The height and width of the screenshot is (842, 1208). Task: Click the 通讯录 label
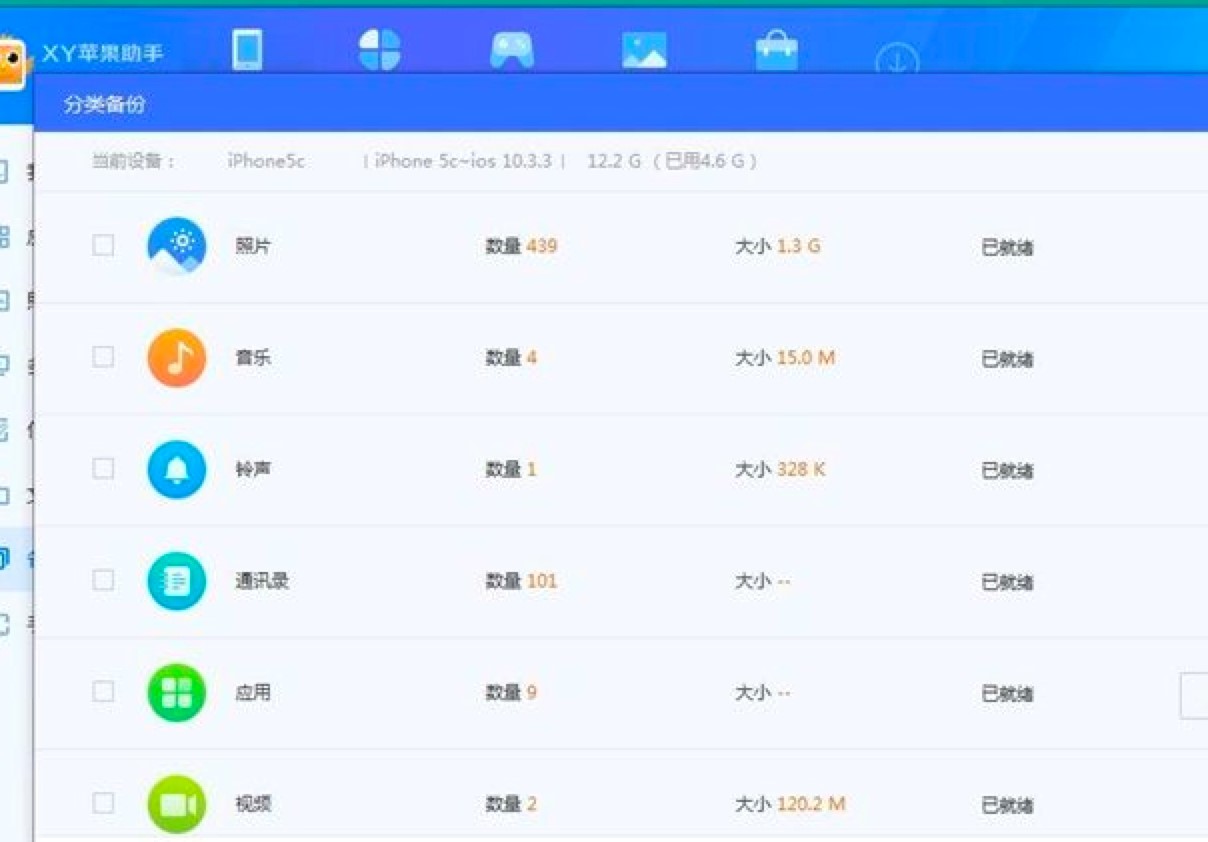click(x=262, y=581)
